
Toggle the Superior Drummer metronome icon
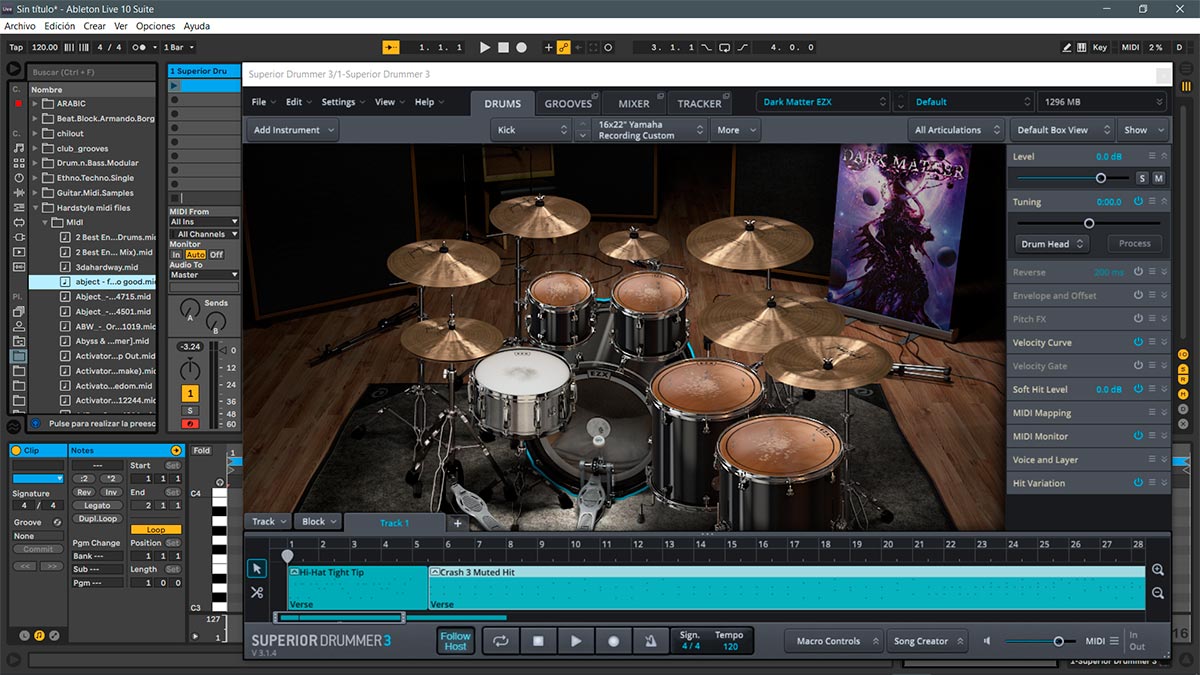tap(651, 641)
